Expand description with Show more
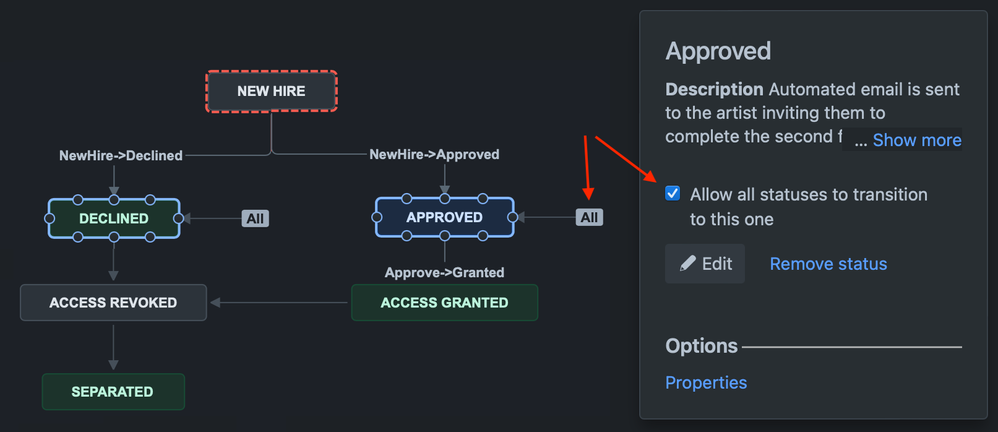This screenshot has height=432, width=998. coord(917,140)
